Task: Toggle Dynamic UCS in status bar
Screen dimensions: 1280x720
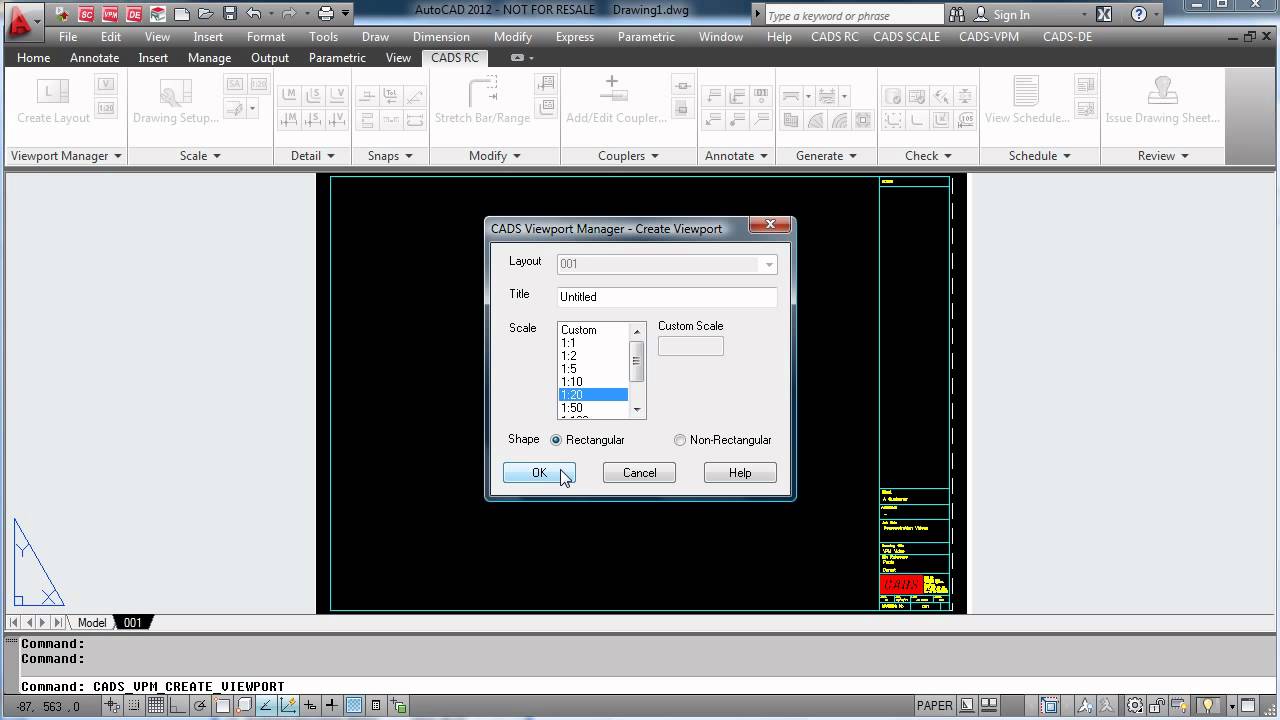Action: [x=288, y=706]
